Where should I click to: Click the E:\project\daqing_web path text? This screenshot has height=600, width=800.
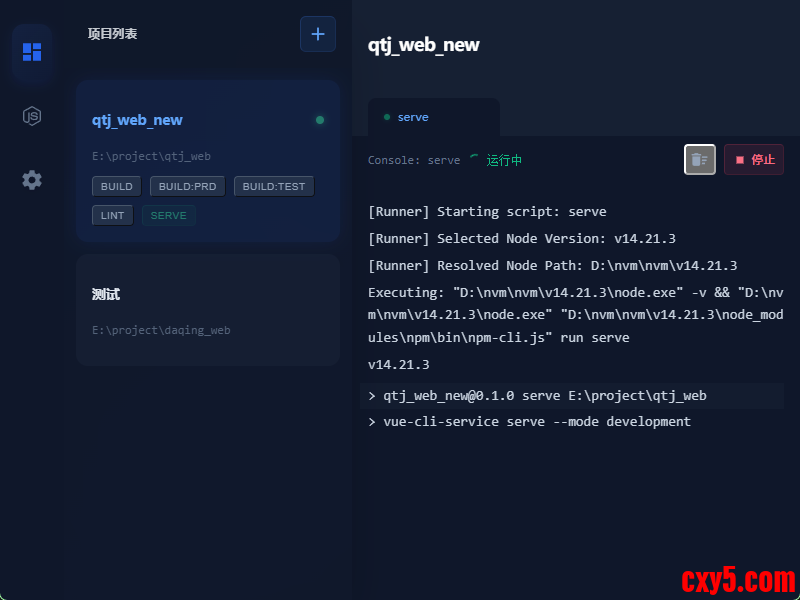161,330
